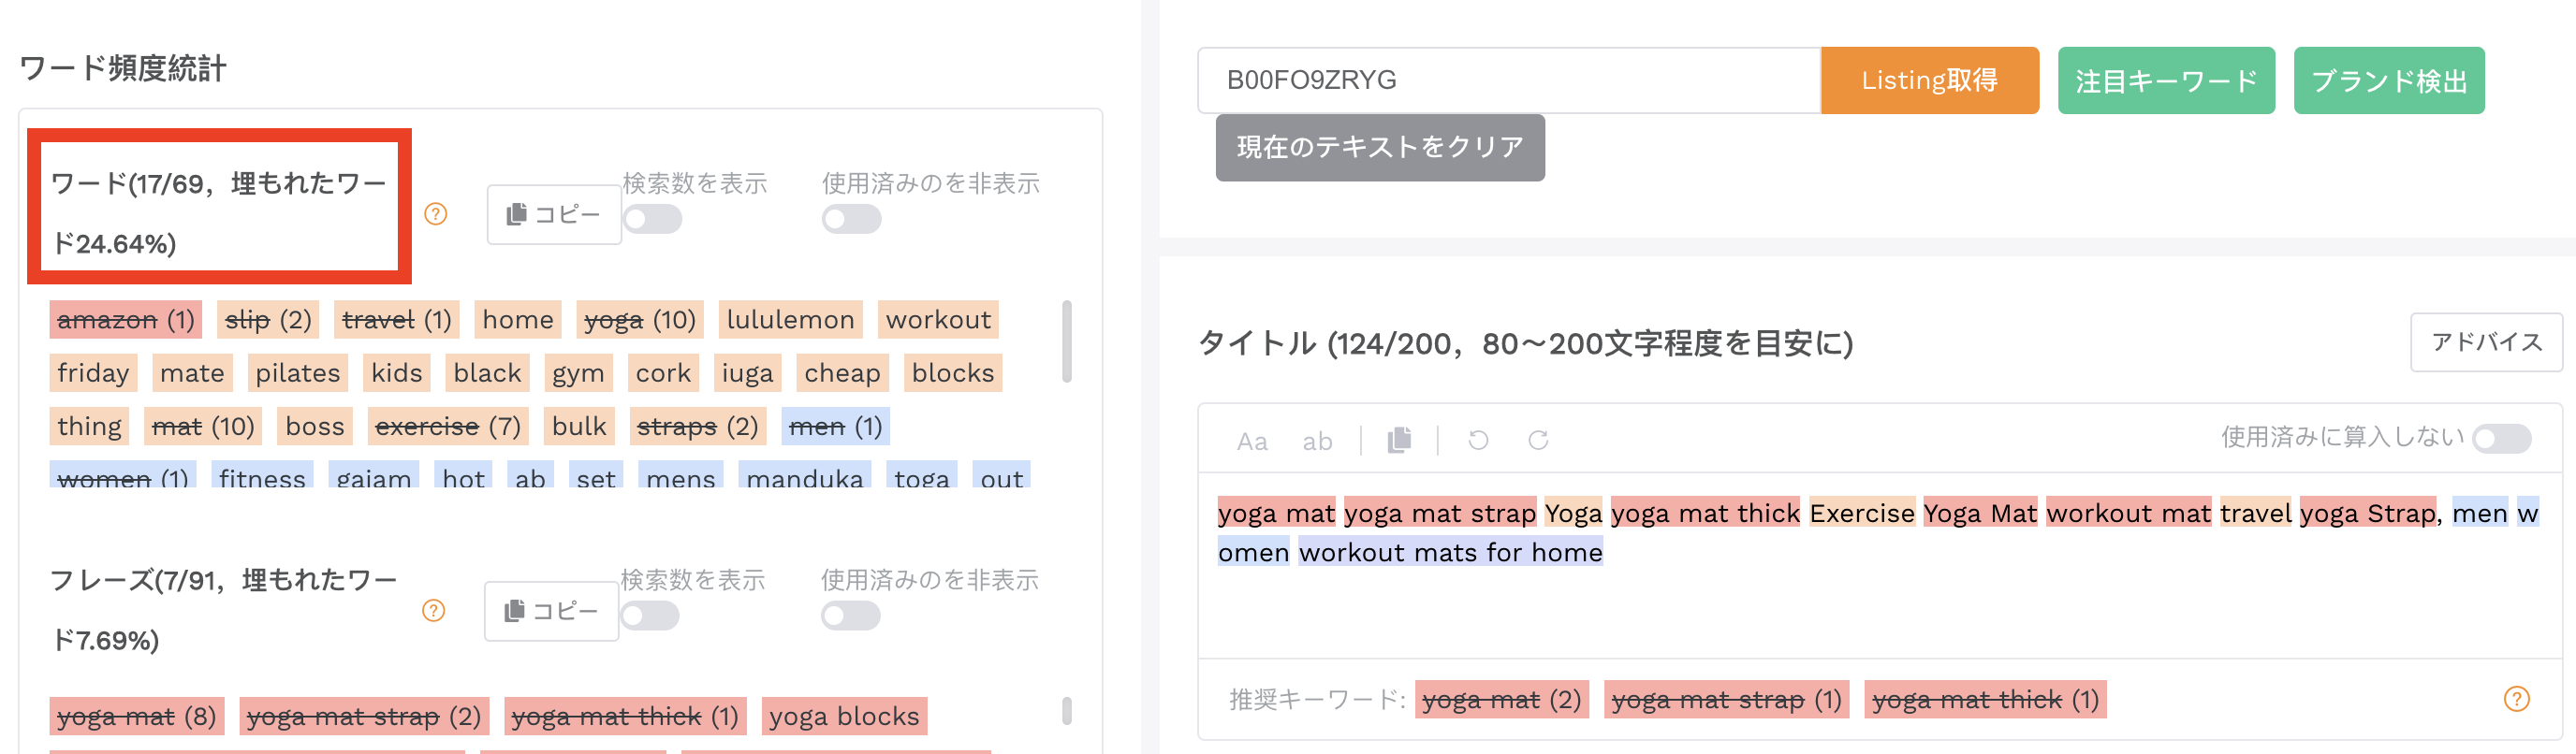
Task: Select the 'yoga mat strap (2)' phrase tag
Action: [x=364, y=717]
